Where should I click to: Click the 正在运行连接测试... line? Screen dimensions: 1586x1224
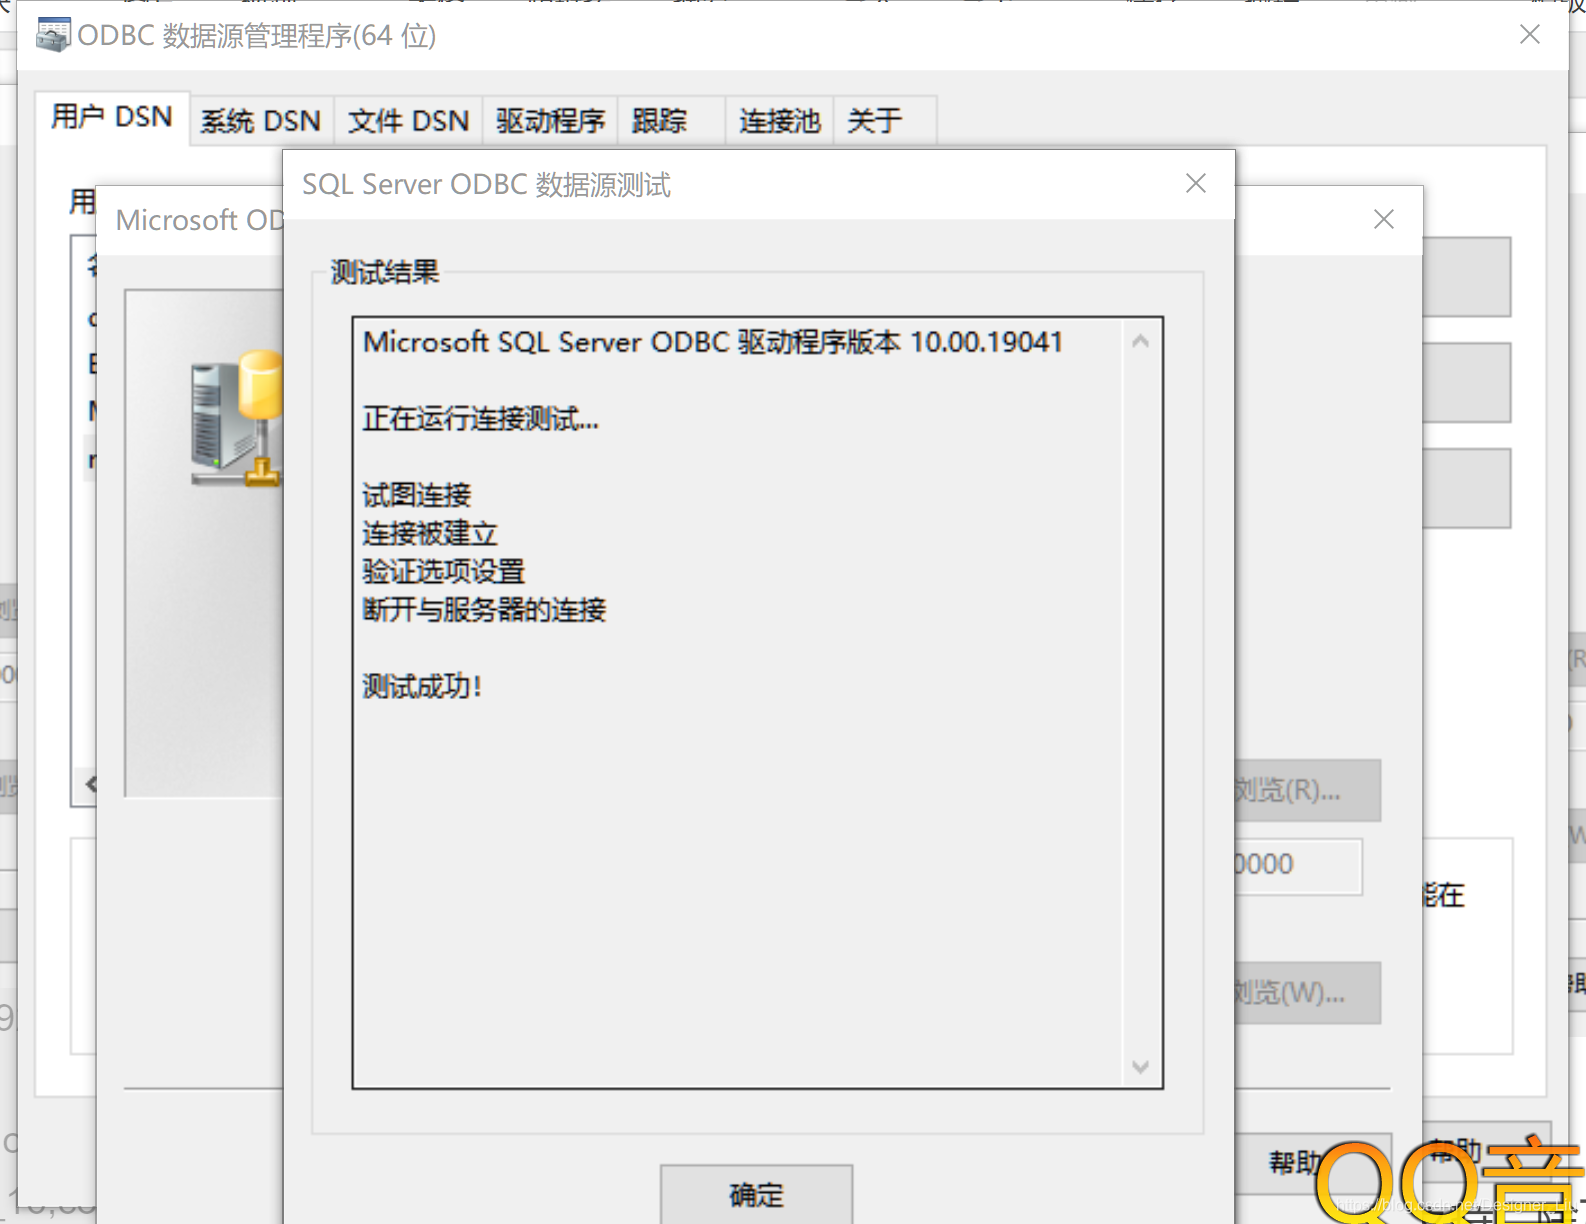(x=481, y=418)
